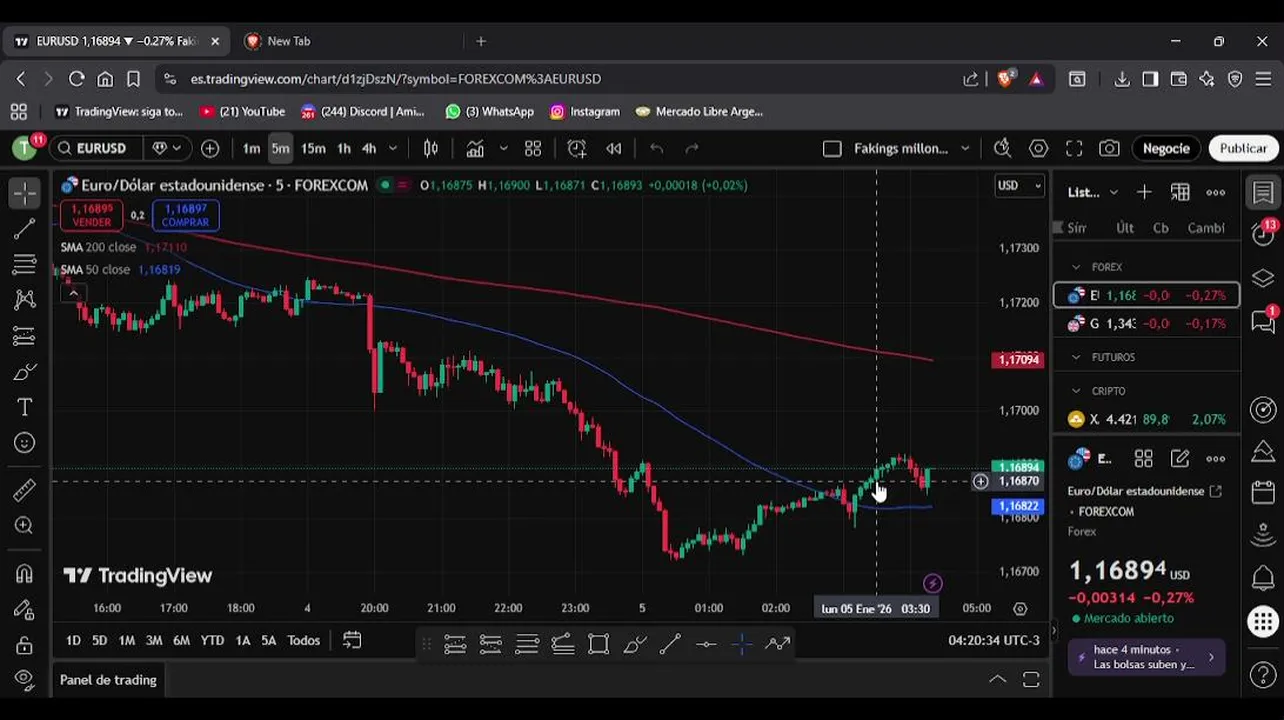This screenshot has height=720, width=1284.
Task: Enter fullscreen chart mode
Action: point(1074,148)
